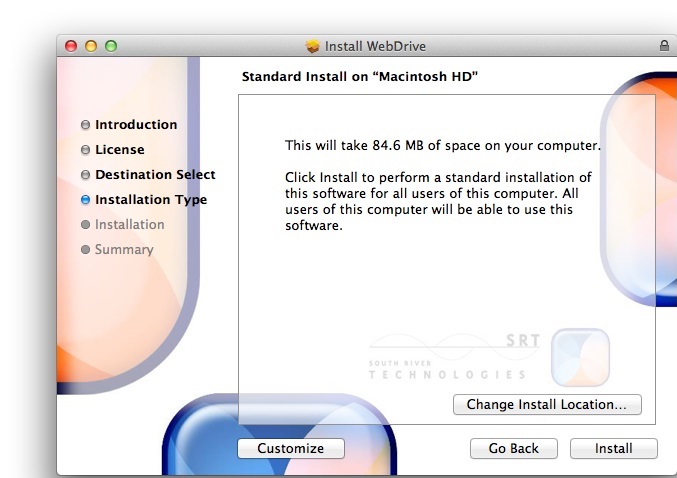The height and width of the screenshot is (478, 677).
Task: Click the greyed Summary step
Action: click(124, 250)
